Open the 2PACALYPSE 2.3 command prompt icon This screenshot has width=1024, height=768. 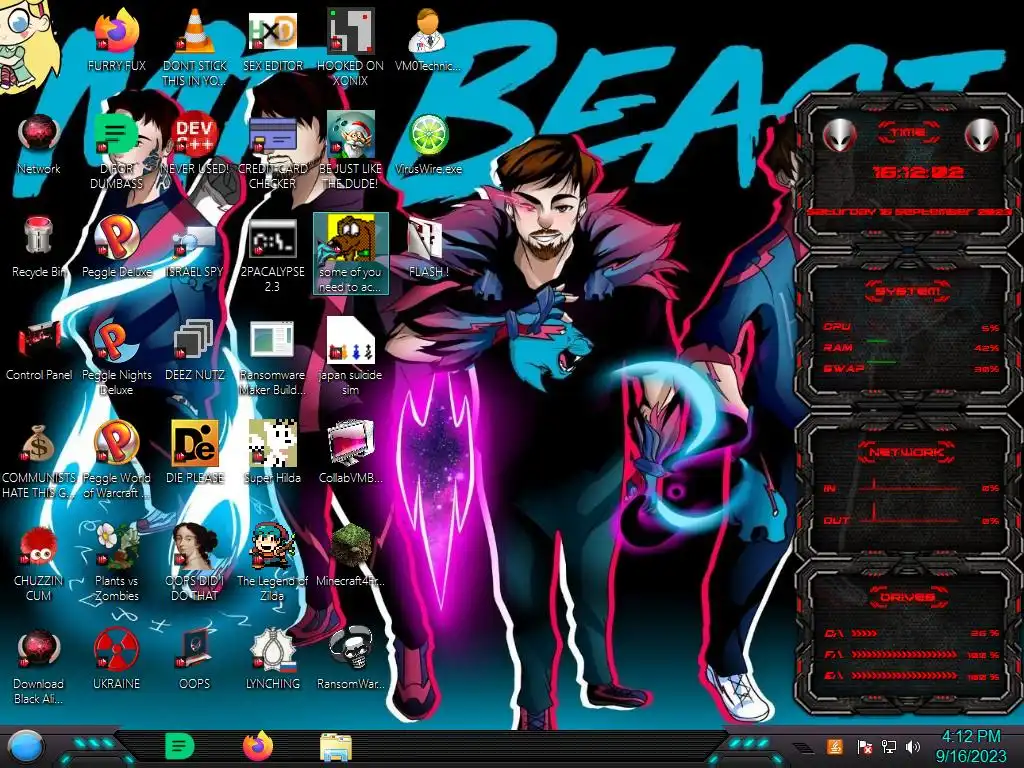click(x=272, y=255)
